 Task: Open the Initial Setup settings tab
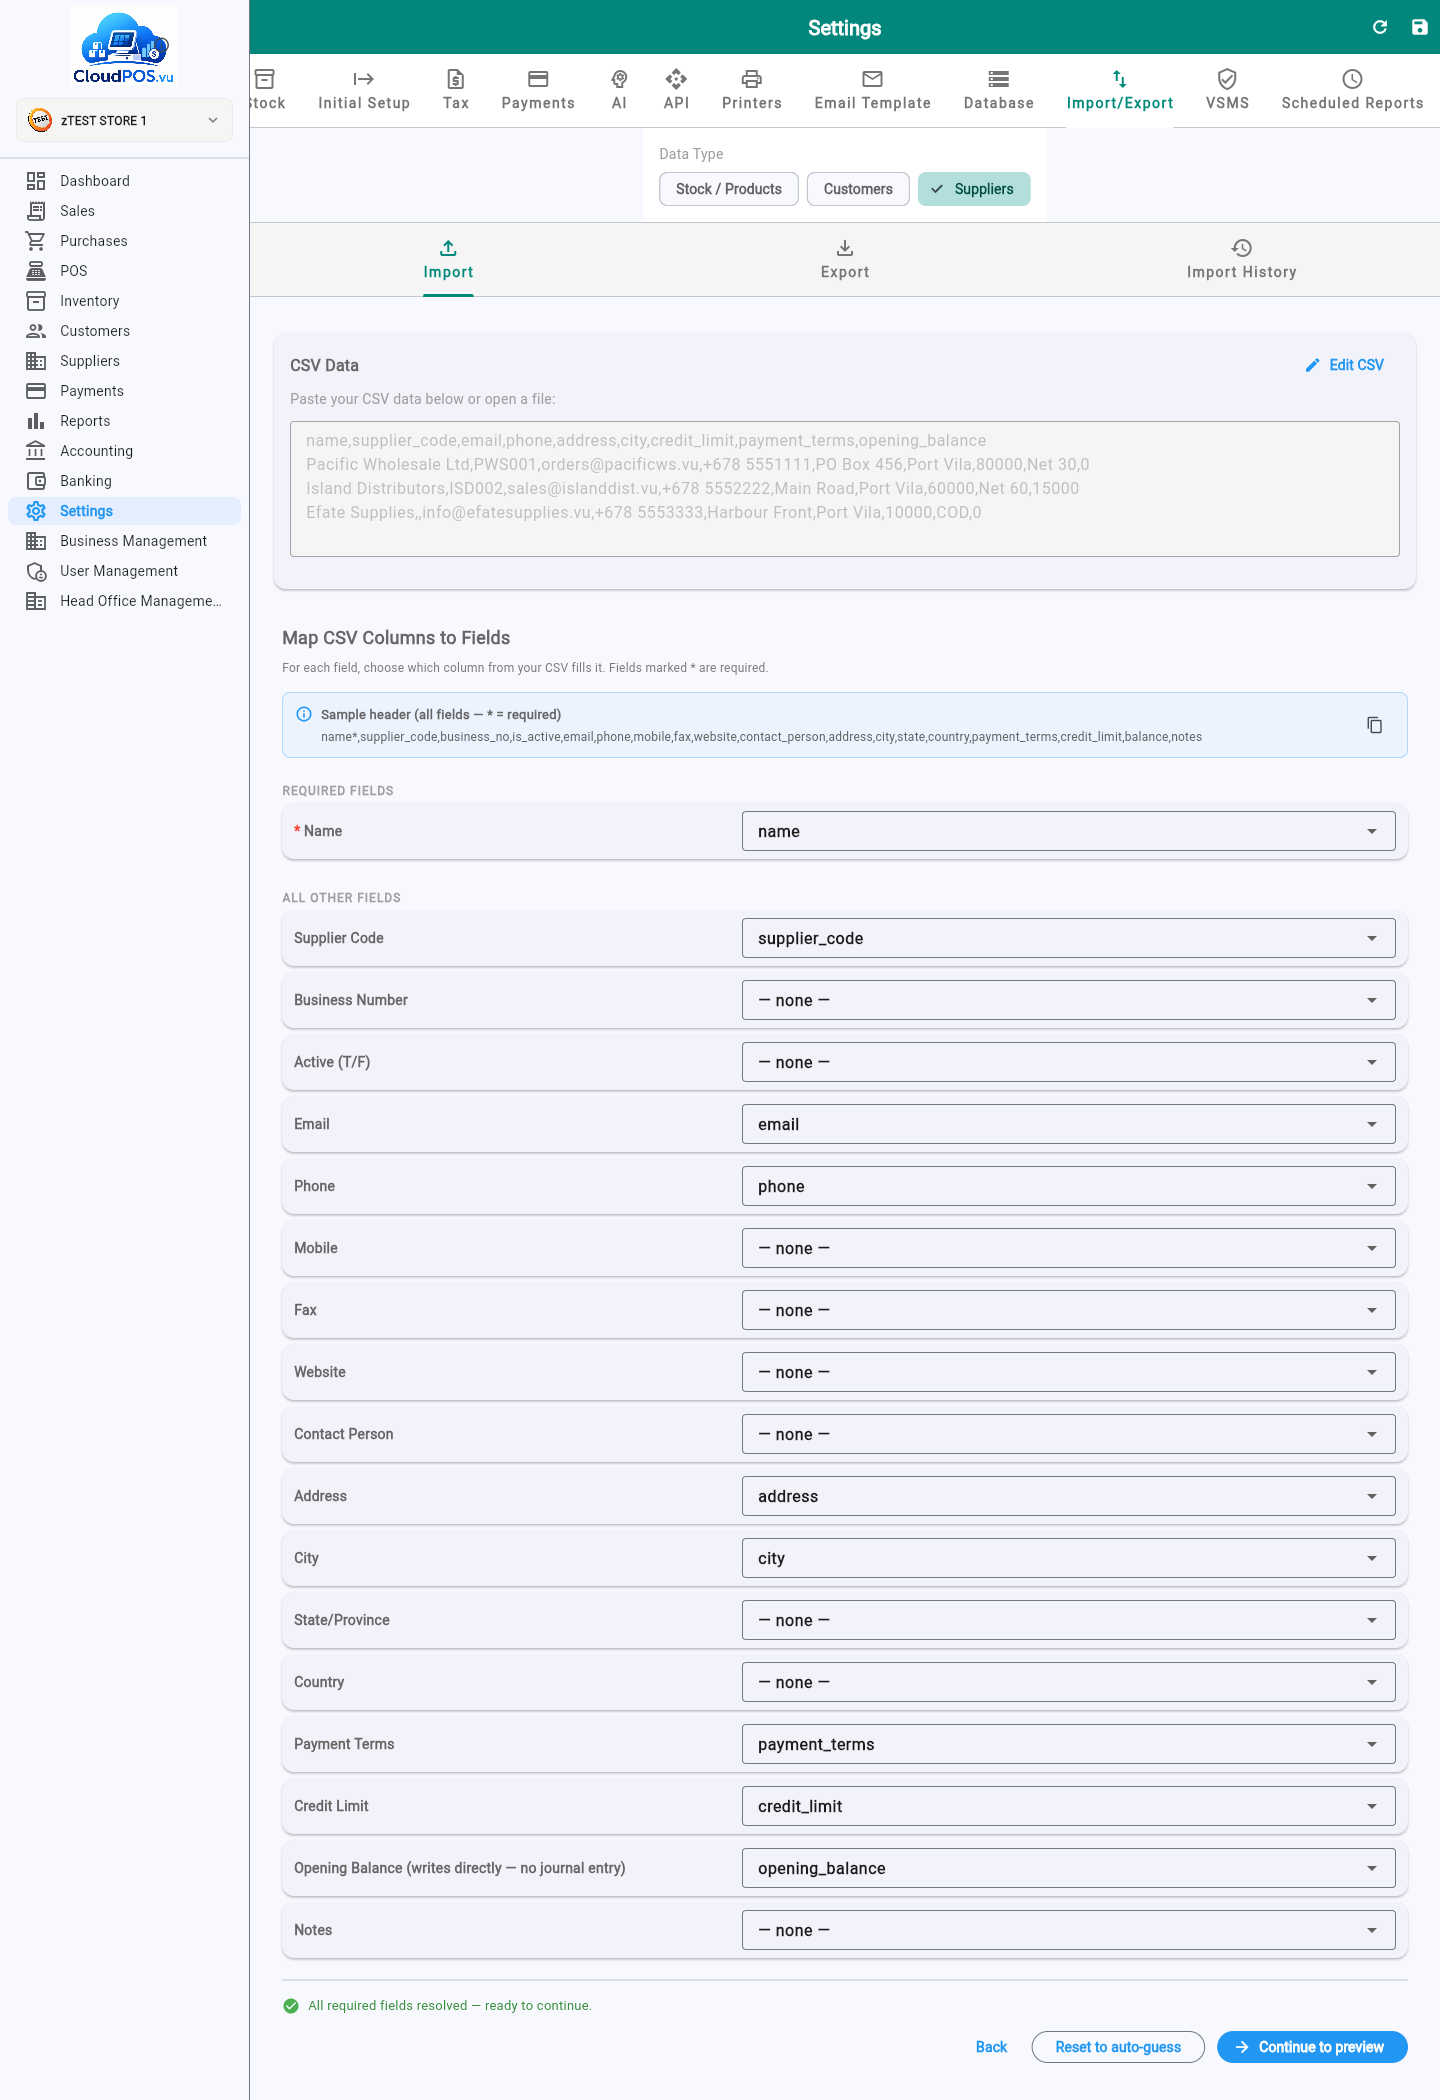[x=364, y=90]
